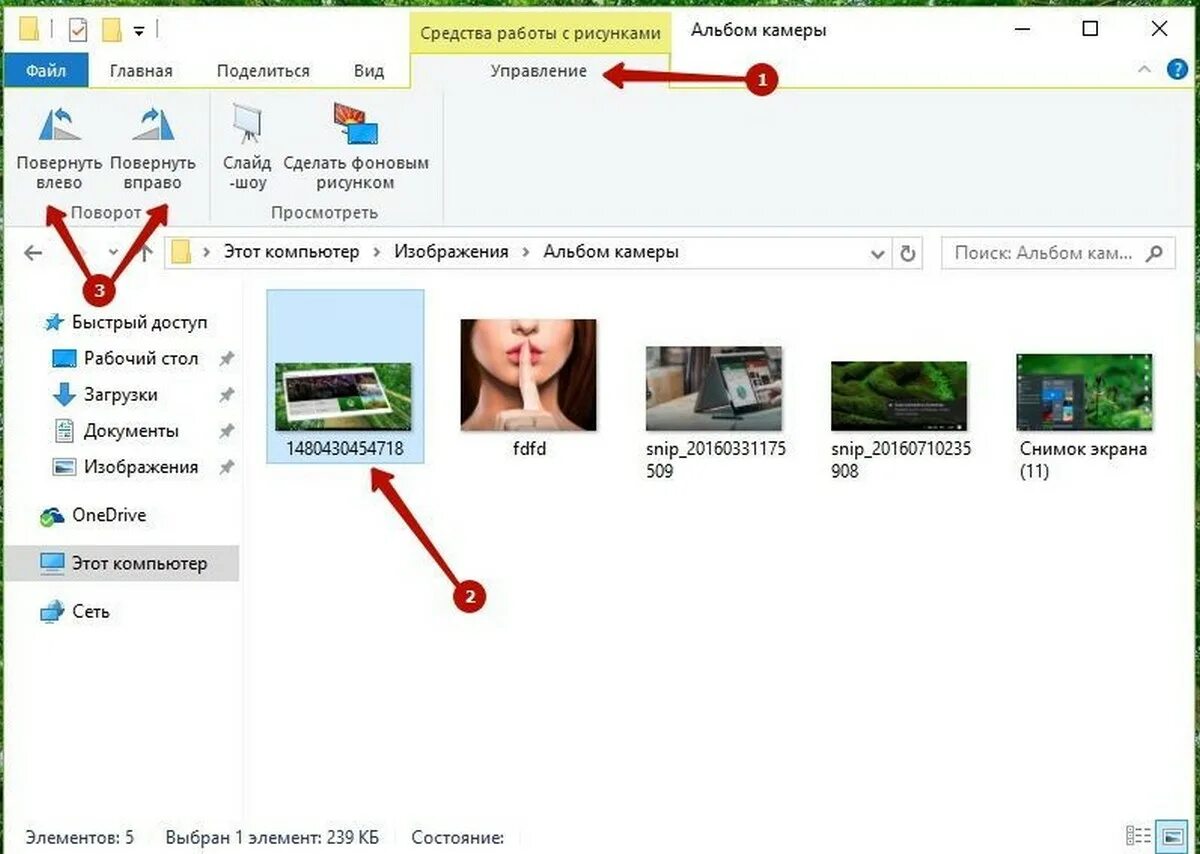Go up one folder level
The height and width of the screenshot is (854, 1200).
click(x=146, y=252)
